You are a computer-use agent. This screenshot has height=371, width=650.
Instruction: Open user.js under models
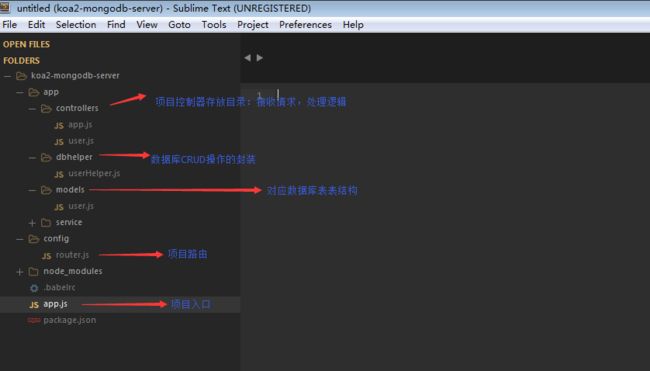tap(81, 206)
